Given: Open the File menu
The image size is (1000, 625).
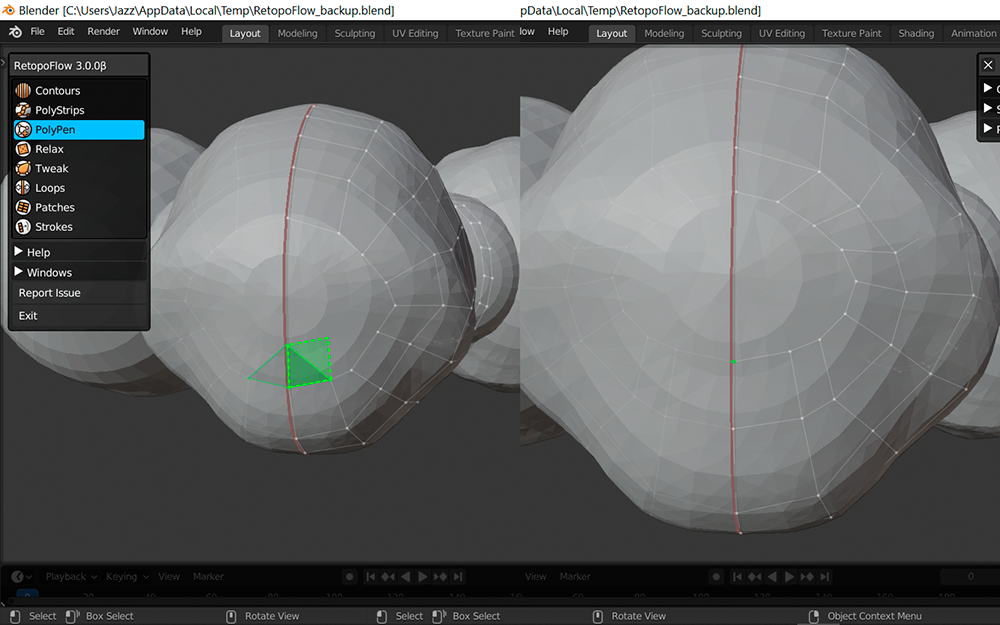Looking at the screenshot, I should pyautogui.click(x=38, y=31).
